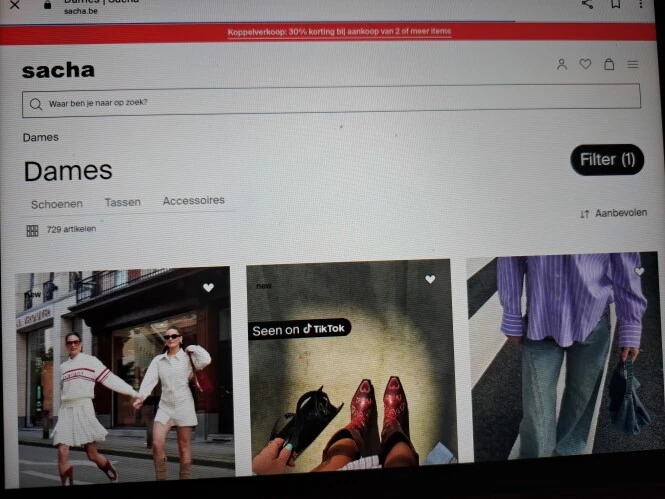
Task: Switch grid view layout icon
Action: (x=32, y=231)
